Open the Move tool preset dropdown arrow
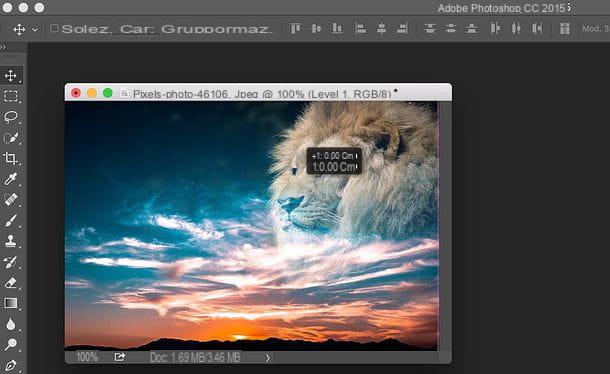Image resolution: width=610 pixels, height=374 pixels. pyautogui.click(x=35, y=29)
